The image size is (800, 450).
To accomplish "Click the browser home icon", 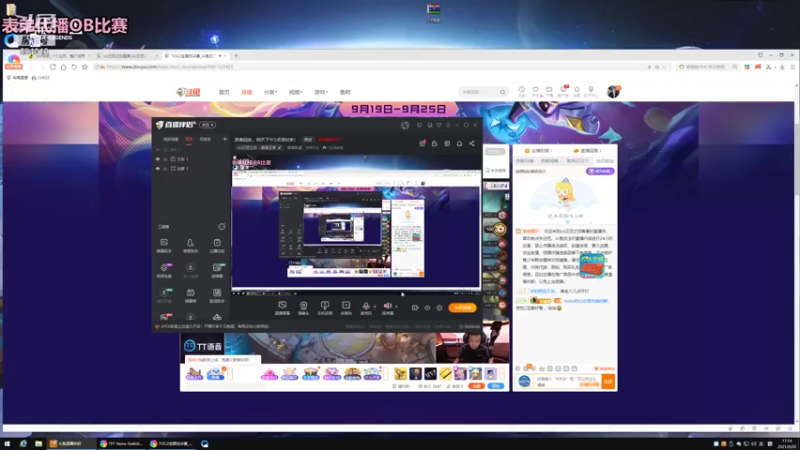I will pyautogui.click(x=63, y=67).
